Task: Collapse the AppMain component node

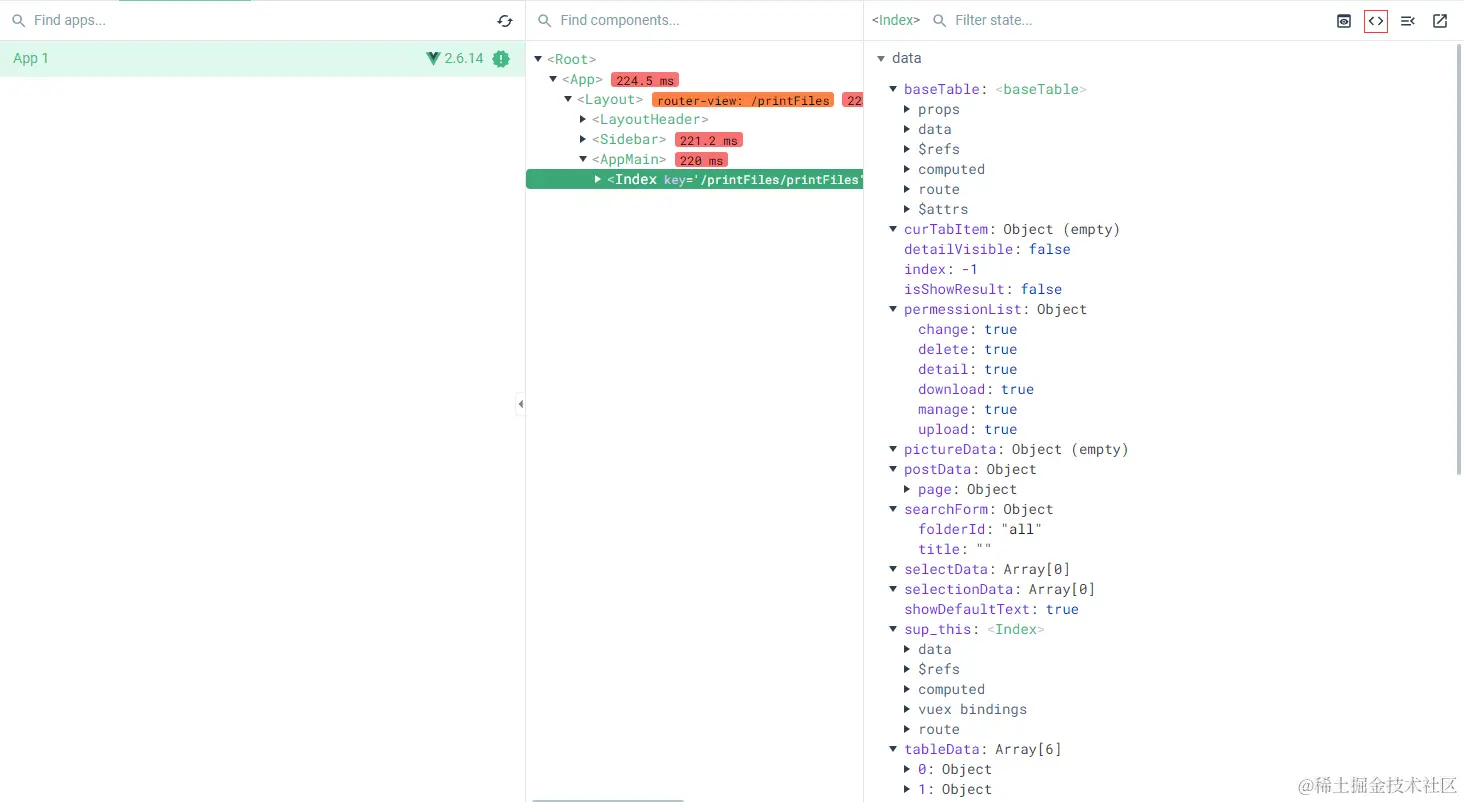Action: coord(583,159)
